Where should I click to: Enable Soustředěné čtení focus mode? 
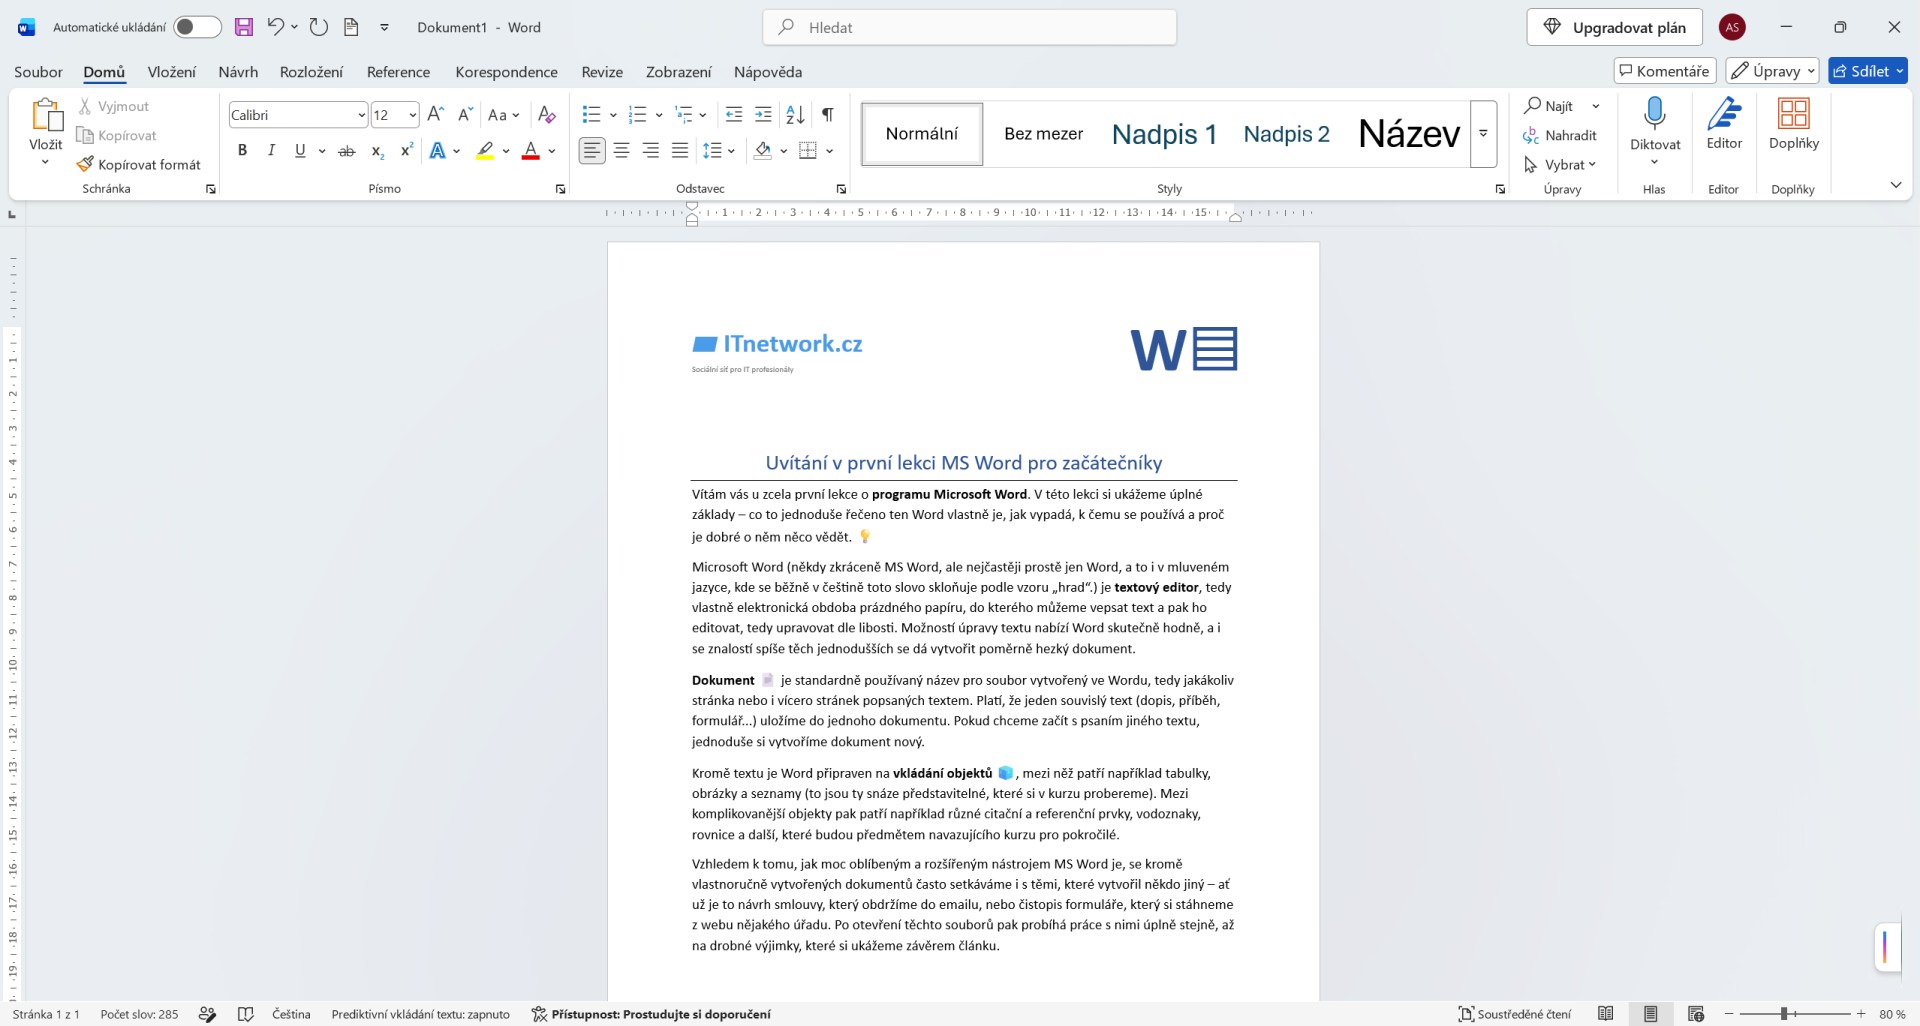(1514, 1014)
